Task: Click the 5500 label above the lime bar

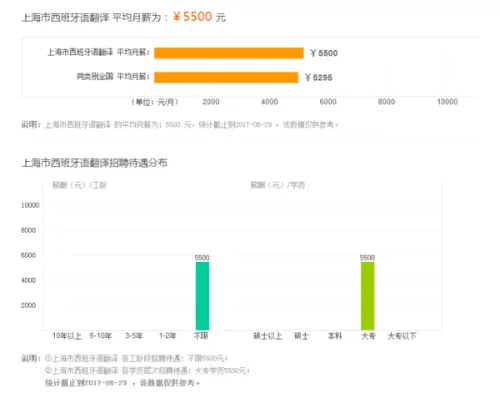Action: click(367, 258)
